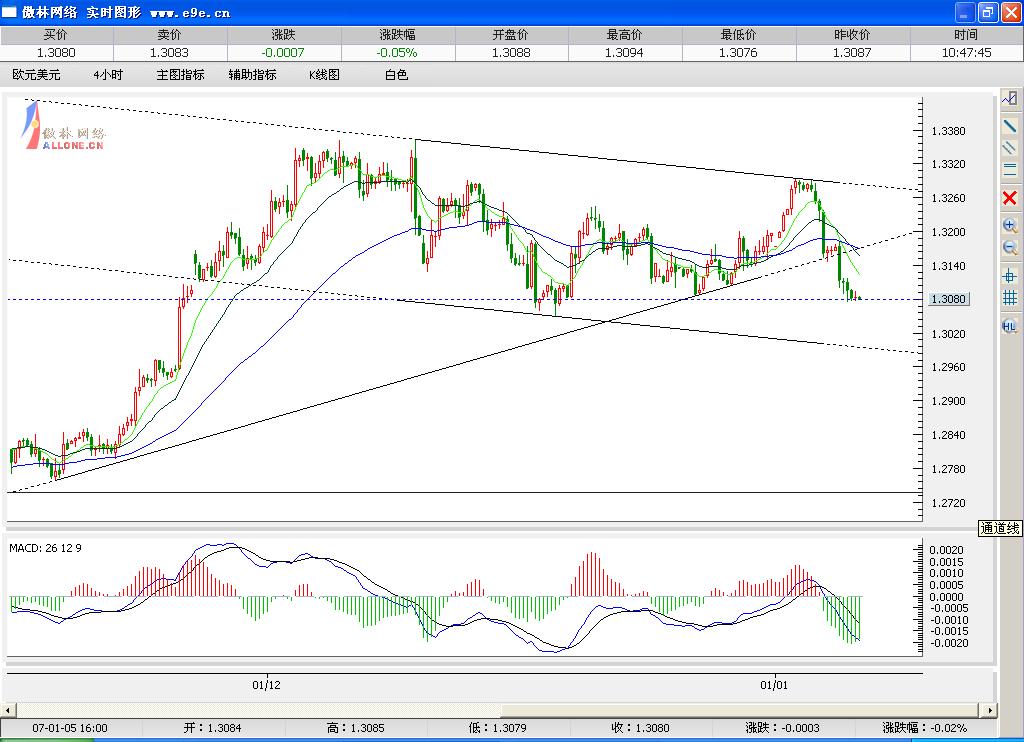
Task: Click the 开：1.3084 status bar entry
Action: [x=212, y=728]
